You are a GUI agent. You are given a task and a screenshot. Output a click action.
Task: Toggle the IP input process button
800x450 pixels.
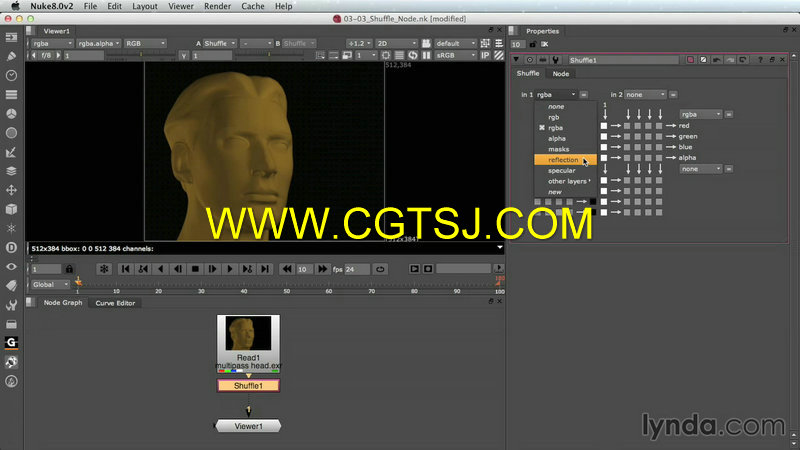485,55
